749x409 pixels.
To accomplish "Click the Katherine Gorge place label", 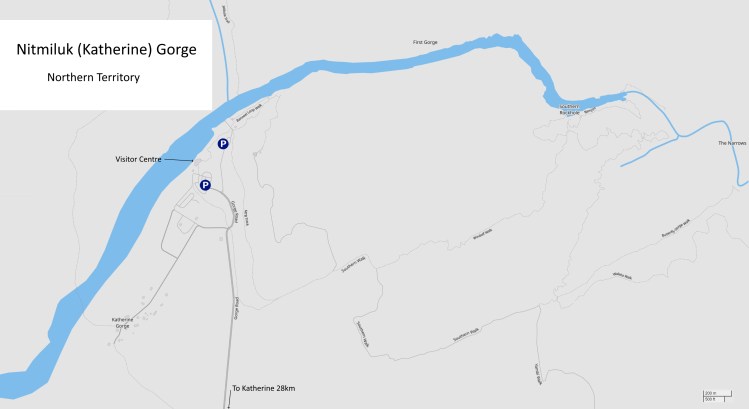I will pyautogui.click(x=122, y=323).
